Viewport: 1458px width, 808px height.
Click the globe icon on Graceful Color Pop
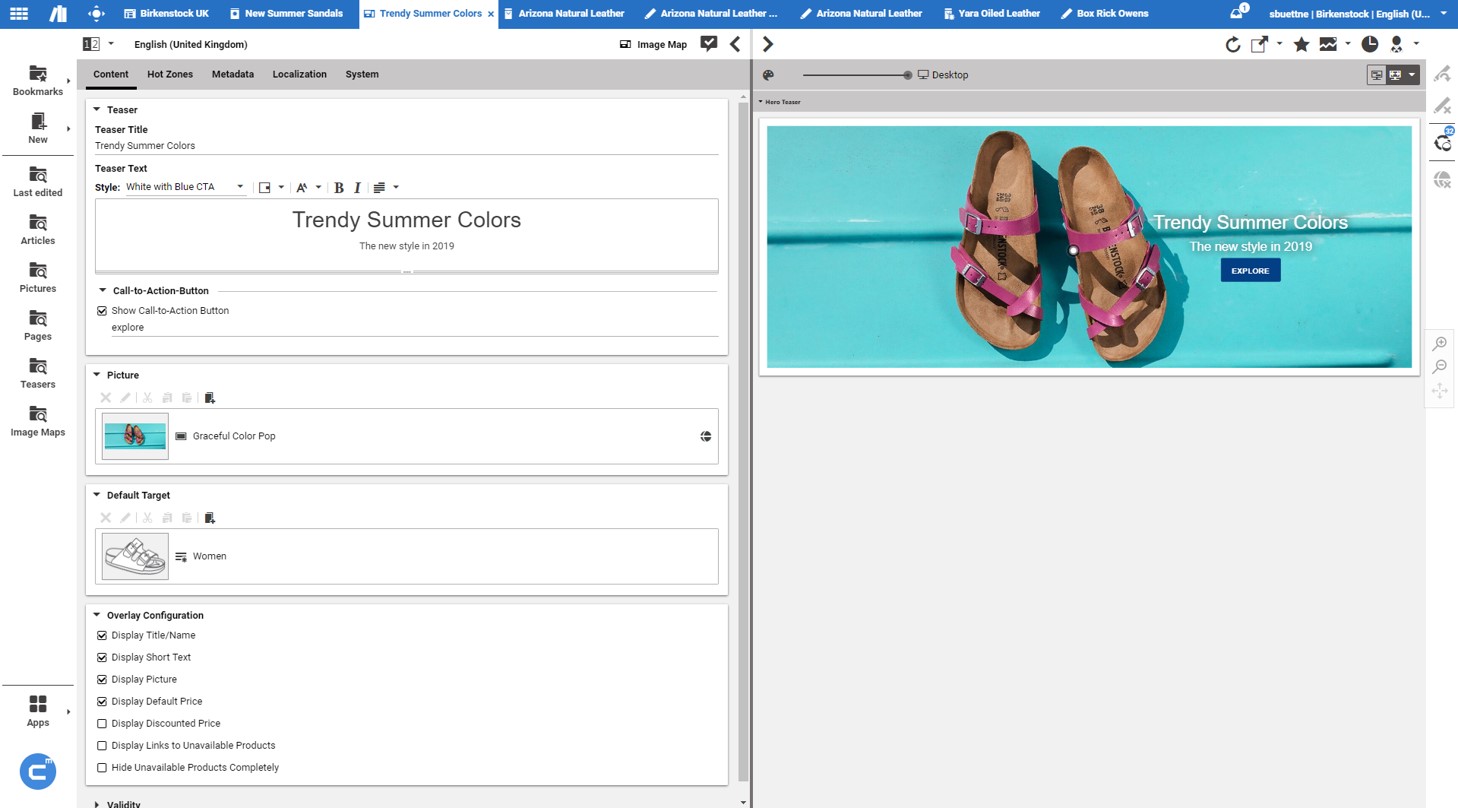point(706,436)
